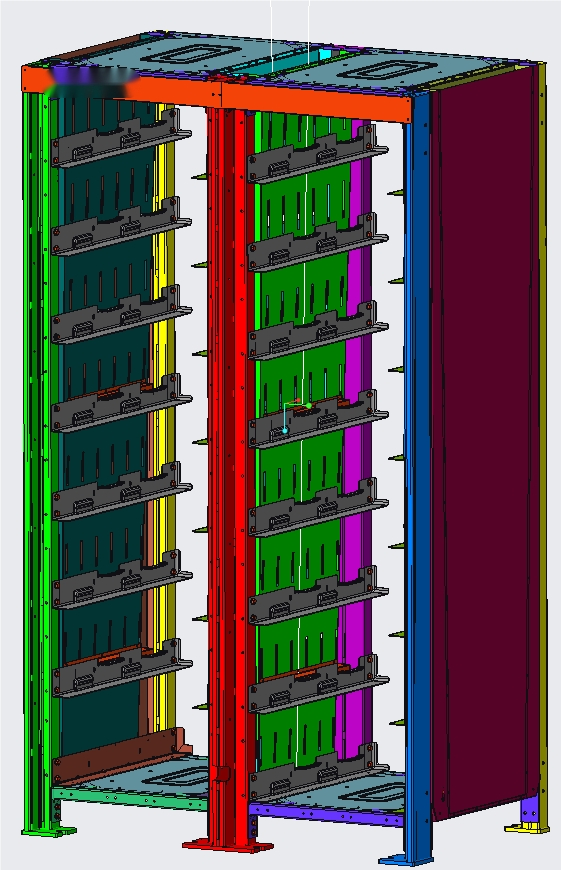Click the orange top beam above right bay
The height and width of the screenshot is (870, 561).
(x=316, y=102)
